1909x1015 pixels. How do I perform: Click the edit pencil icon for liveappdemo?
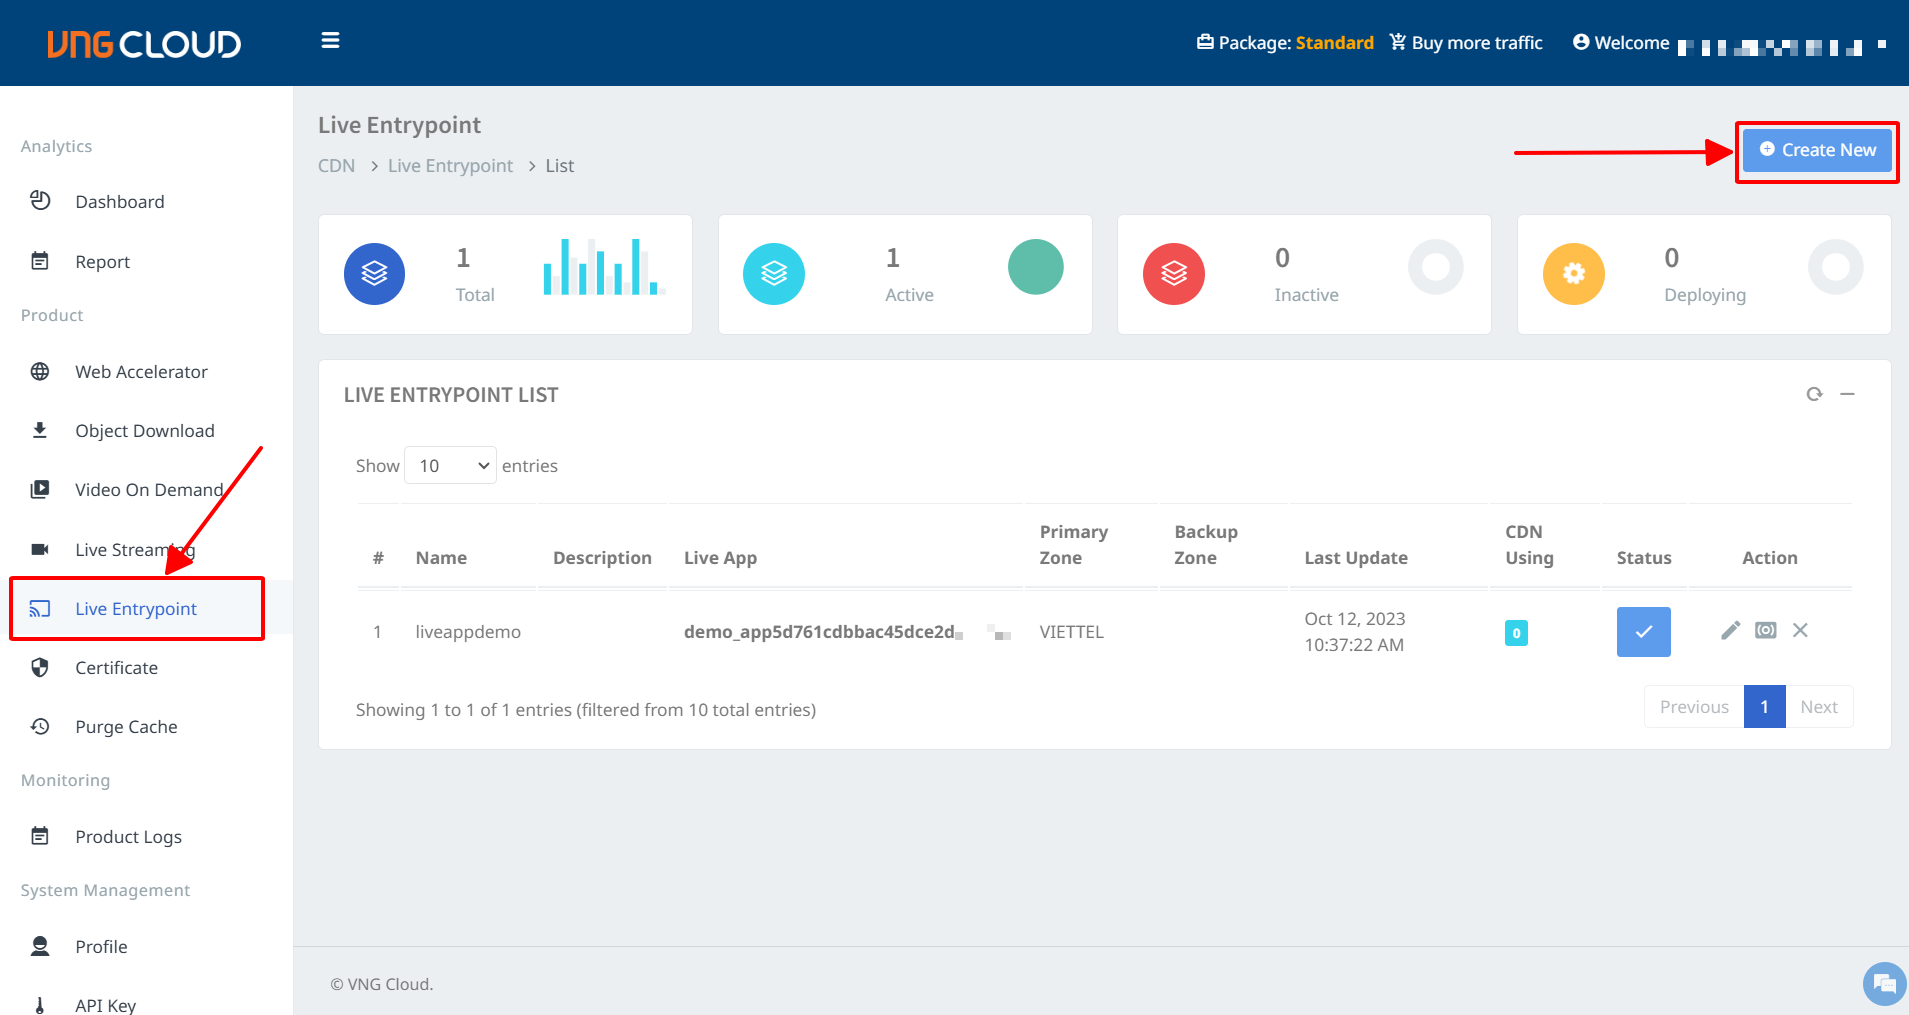[x=1730, y=630]
